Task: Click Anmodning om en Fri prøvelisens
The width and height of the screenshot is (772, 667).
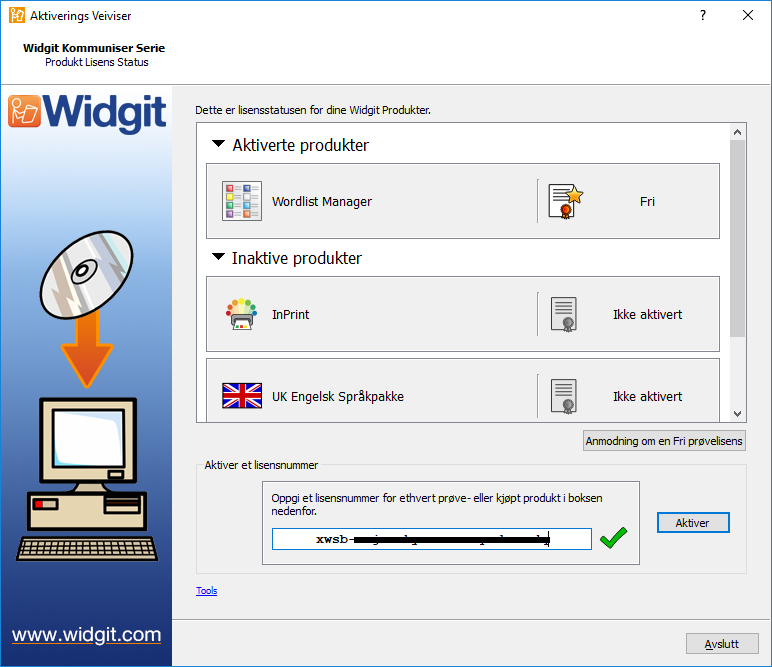Action: (x=664, y=441)
